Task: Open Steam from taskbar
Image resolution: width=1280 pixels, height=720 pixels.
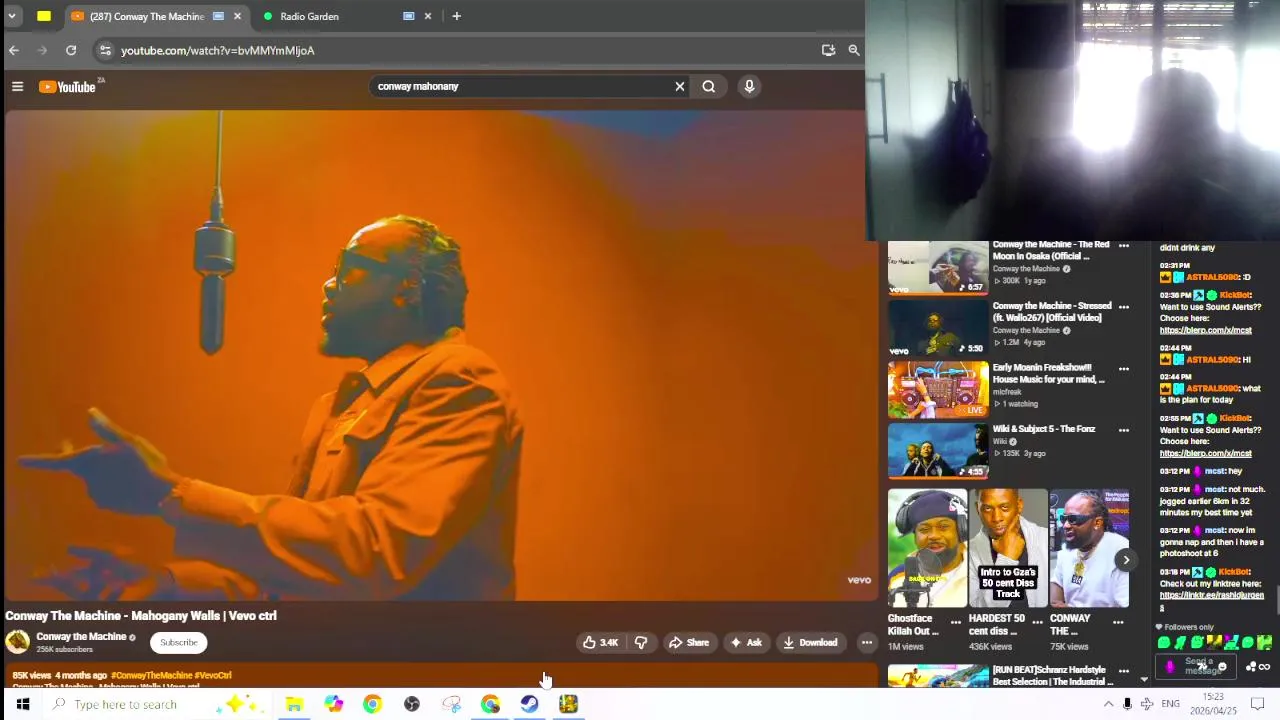Action: pyautogui.click(x=529, y=704)
